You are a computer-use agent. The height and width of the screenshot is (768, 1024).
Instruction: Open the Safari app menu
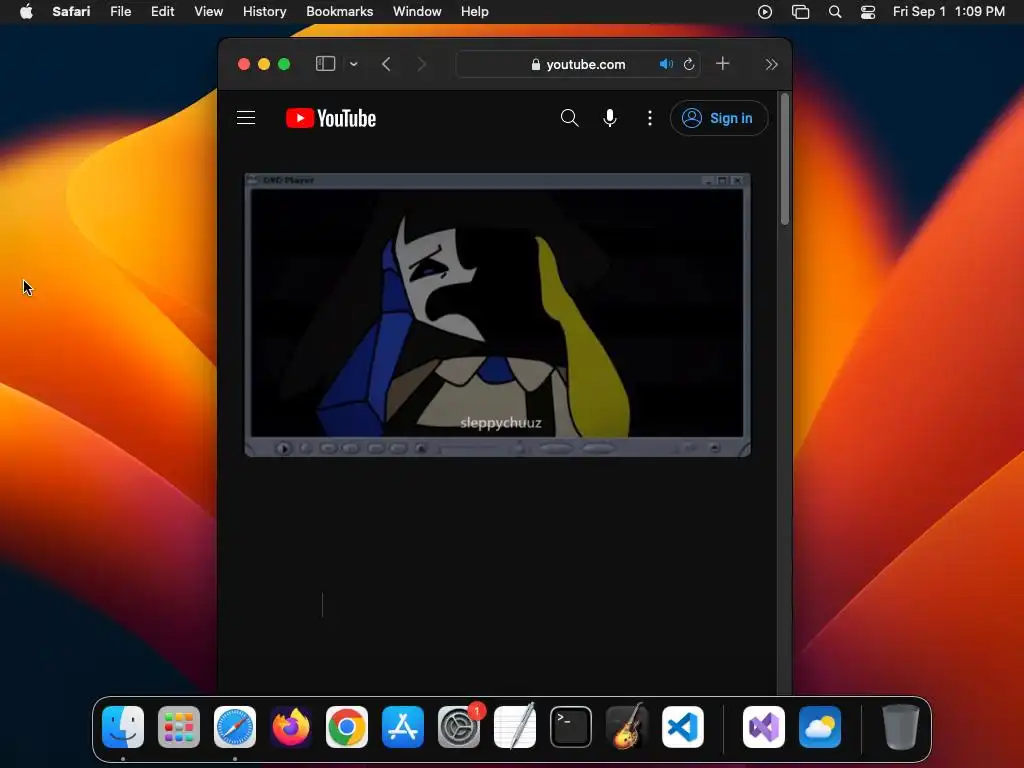[x=71, y=11]
